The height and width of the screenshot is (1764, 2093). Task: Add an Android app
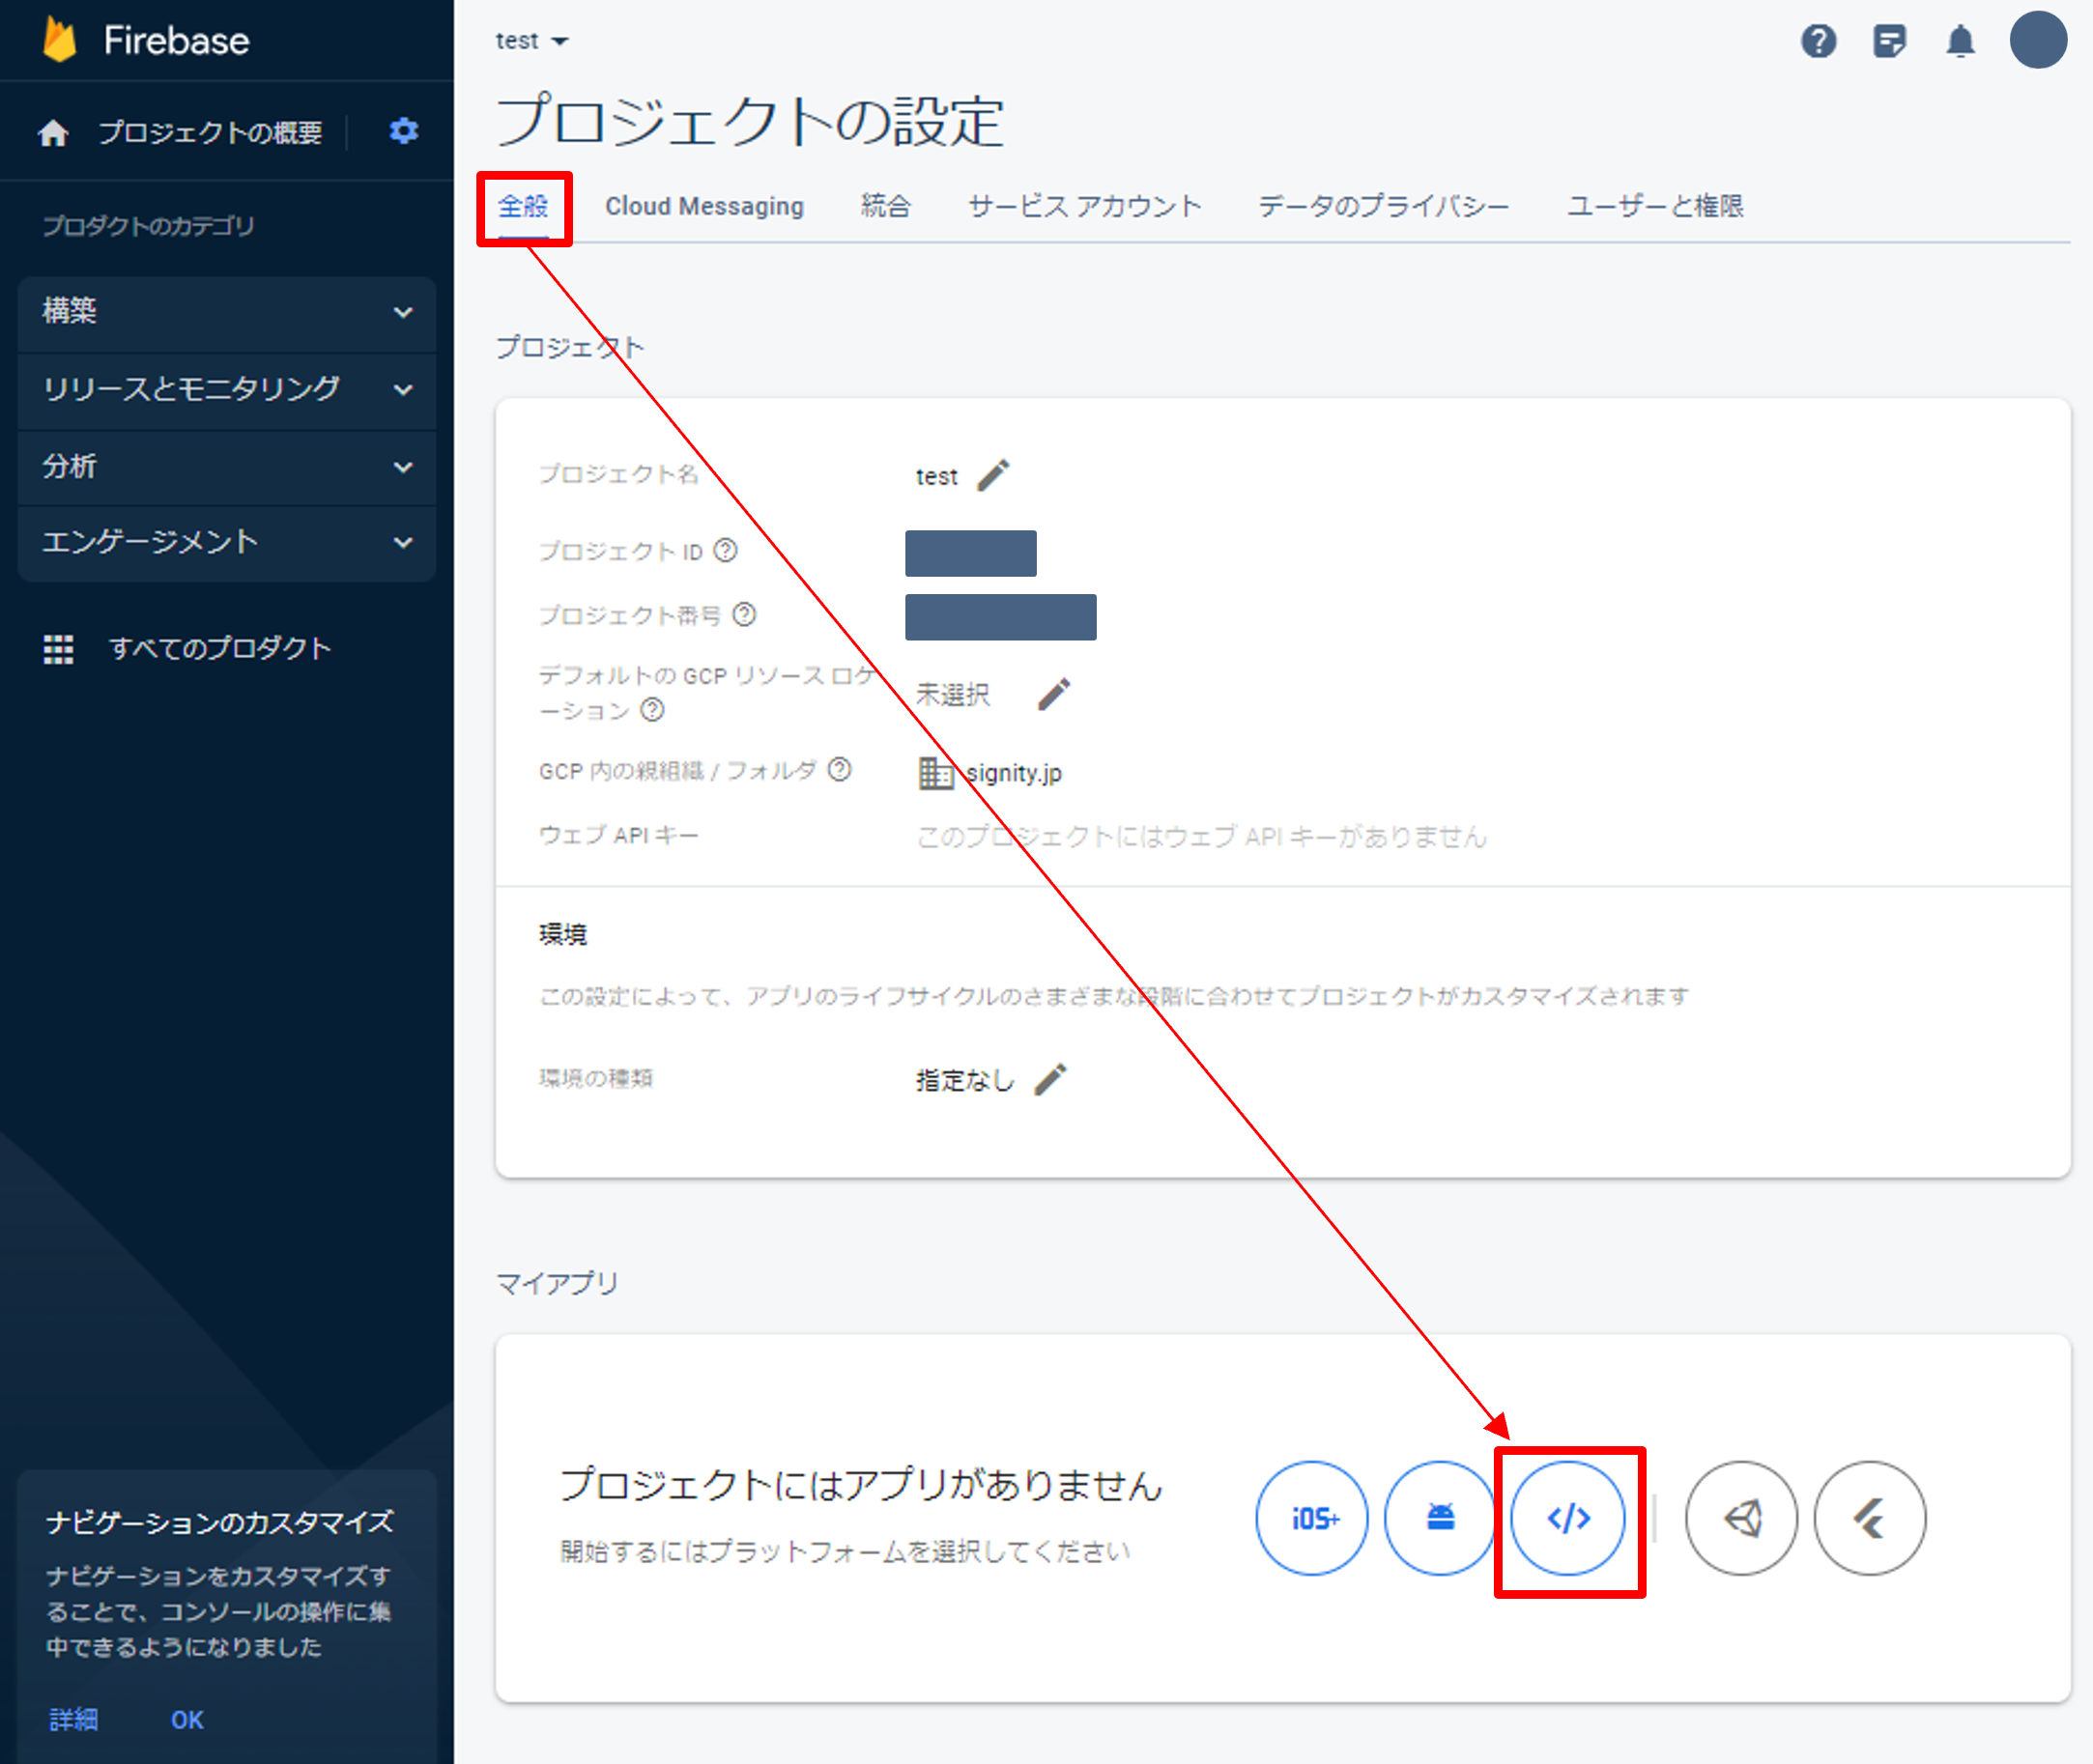click(x=1440, y=1518)
